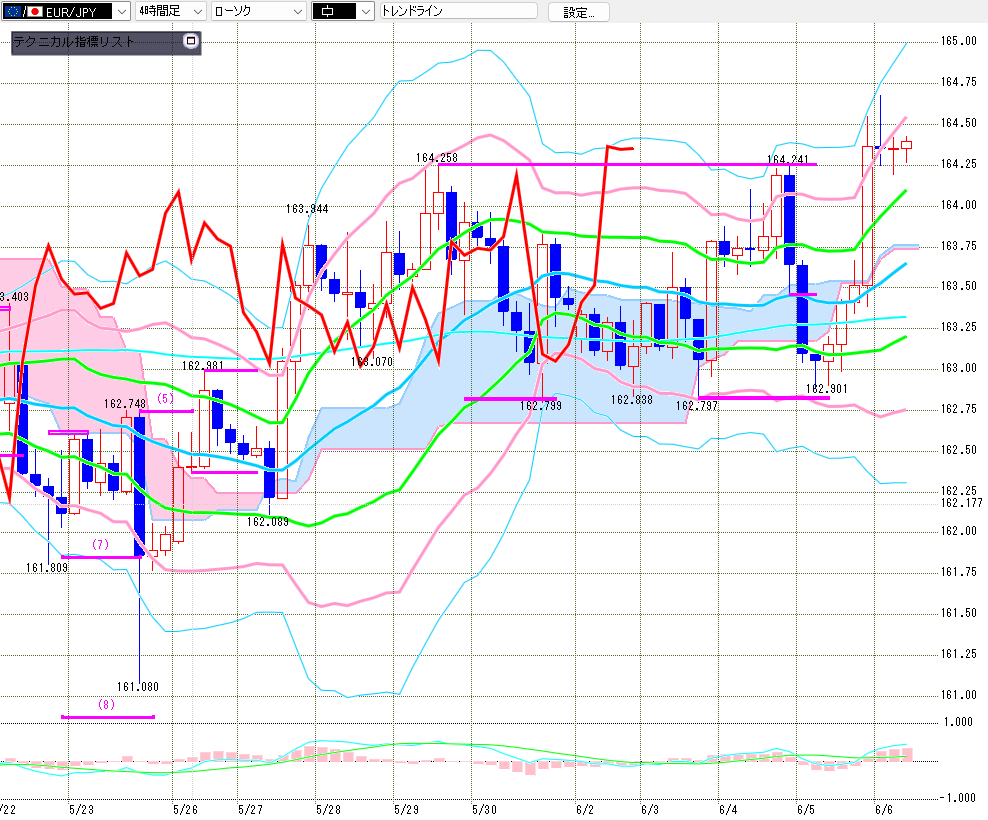Select the 1.000 oscillator scale value
Screen dimensions: 988x820
click(x=958, y=722)
